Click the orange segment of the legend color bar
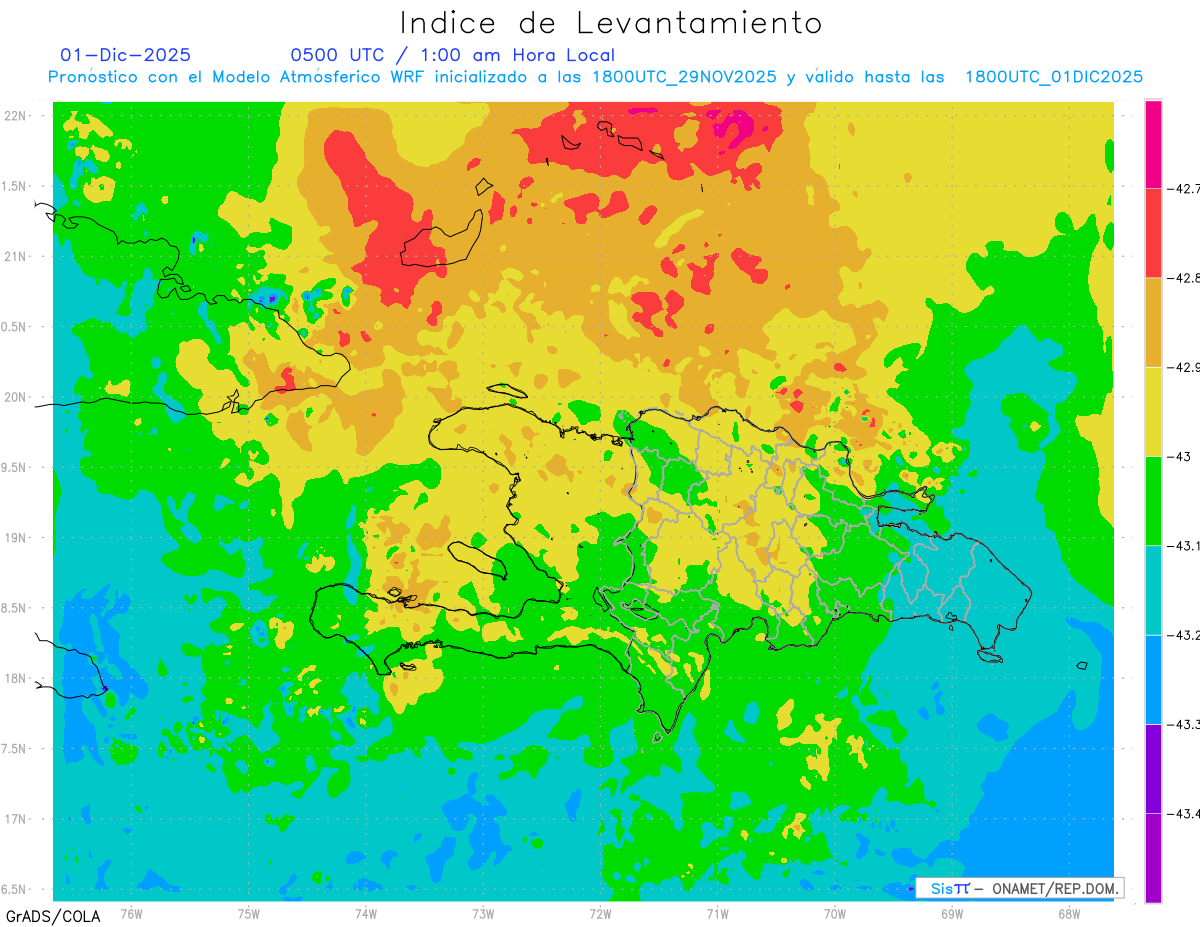Viewport: 1200px width, 927px height. coord(1153,322)
